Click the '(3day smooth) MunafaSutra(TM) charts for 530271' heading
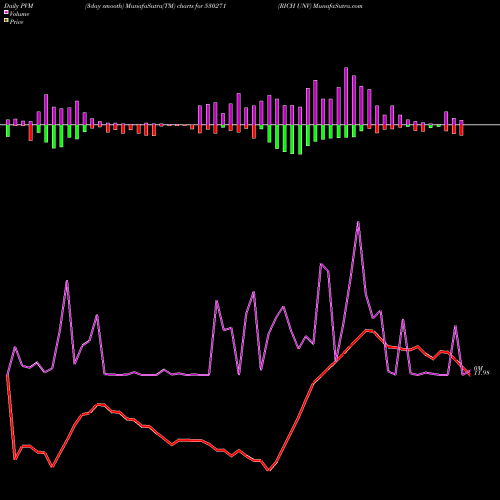The height and width of the screenshot is (500, 500). click(x=155, y=6)
